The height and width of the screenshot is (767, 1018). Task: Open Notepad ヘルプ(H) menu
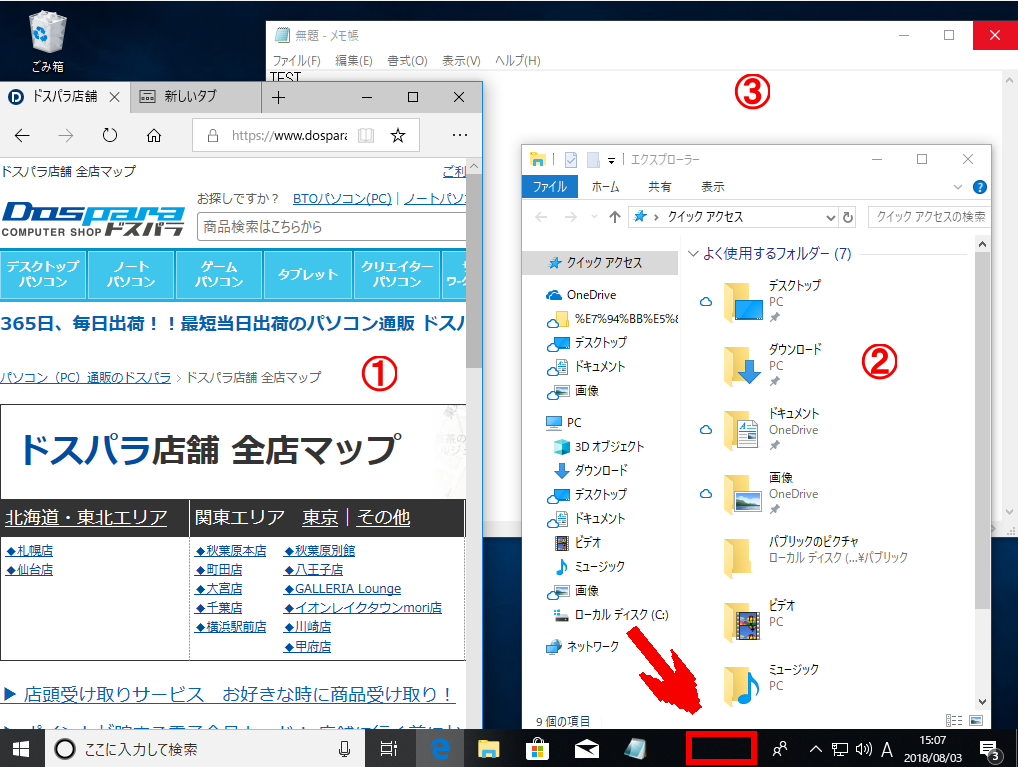[517, 60]
